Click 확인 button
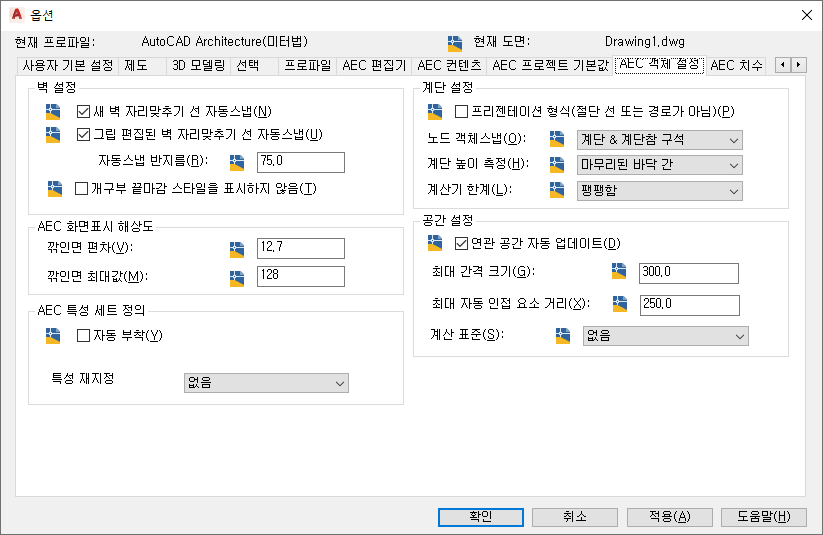Image resolution: width=823 pixels, height=535 pixels. pos(481,517)
